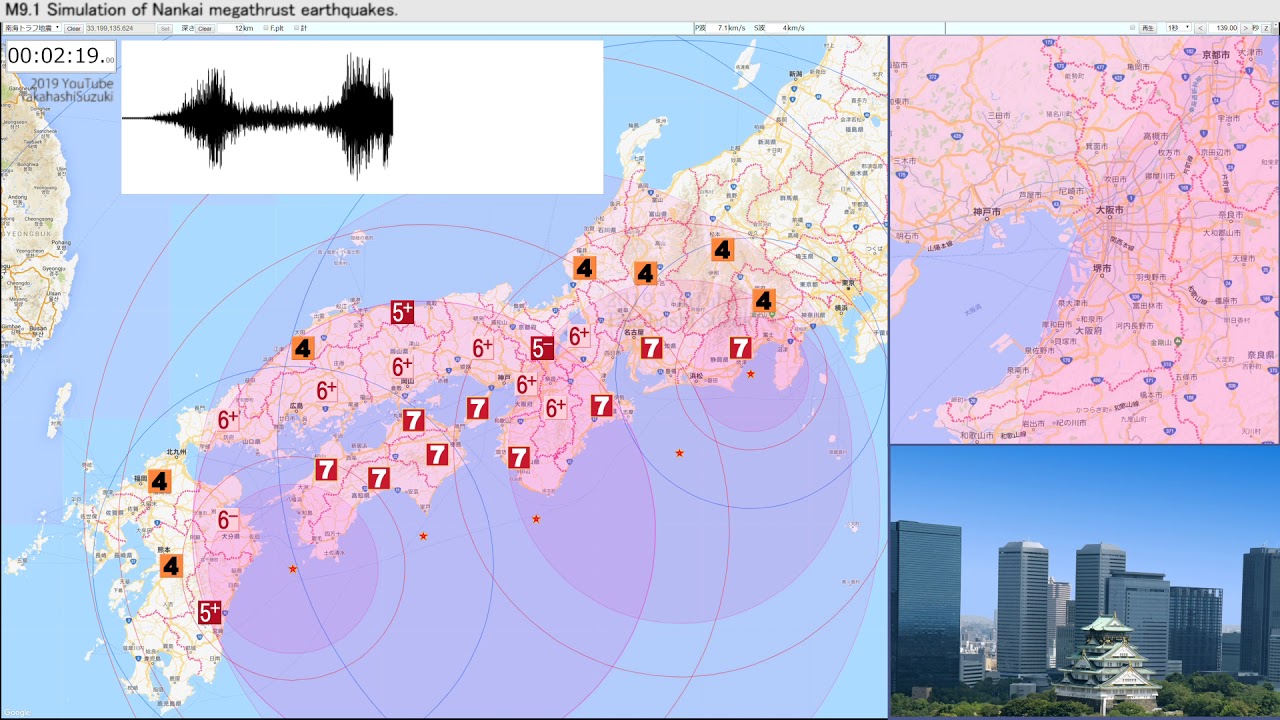The height and width of the screenshot is (720, 1280).
Task: Open the 1秒 time step dropdown
Action: point(1177,28)
